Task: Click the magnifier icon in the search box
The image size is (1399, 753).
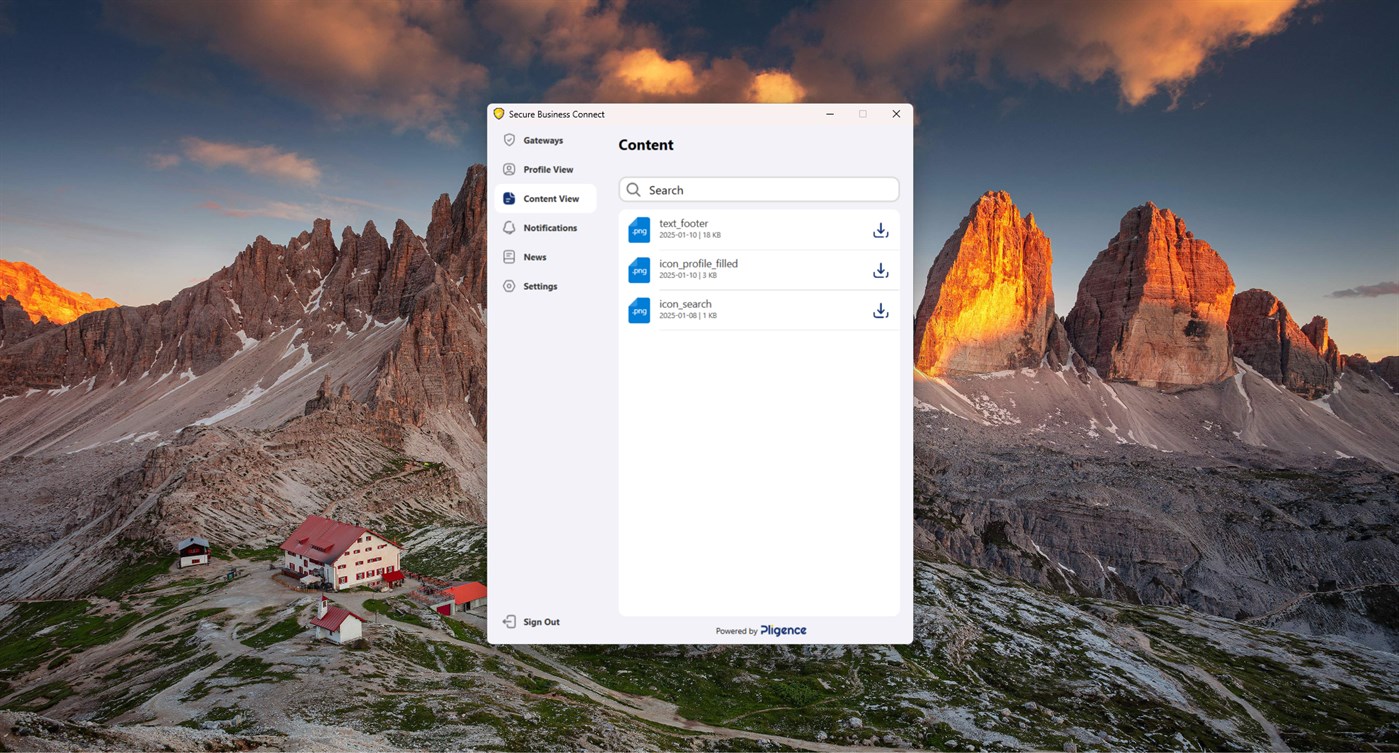Action: 633,190
